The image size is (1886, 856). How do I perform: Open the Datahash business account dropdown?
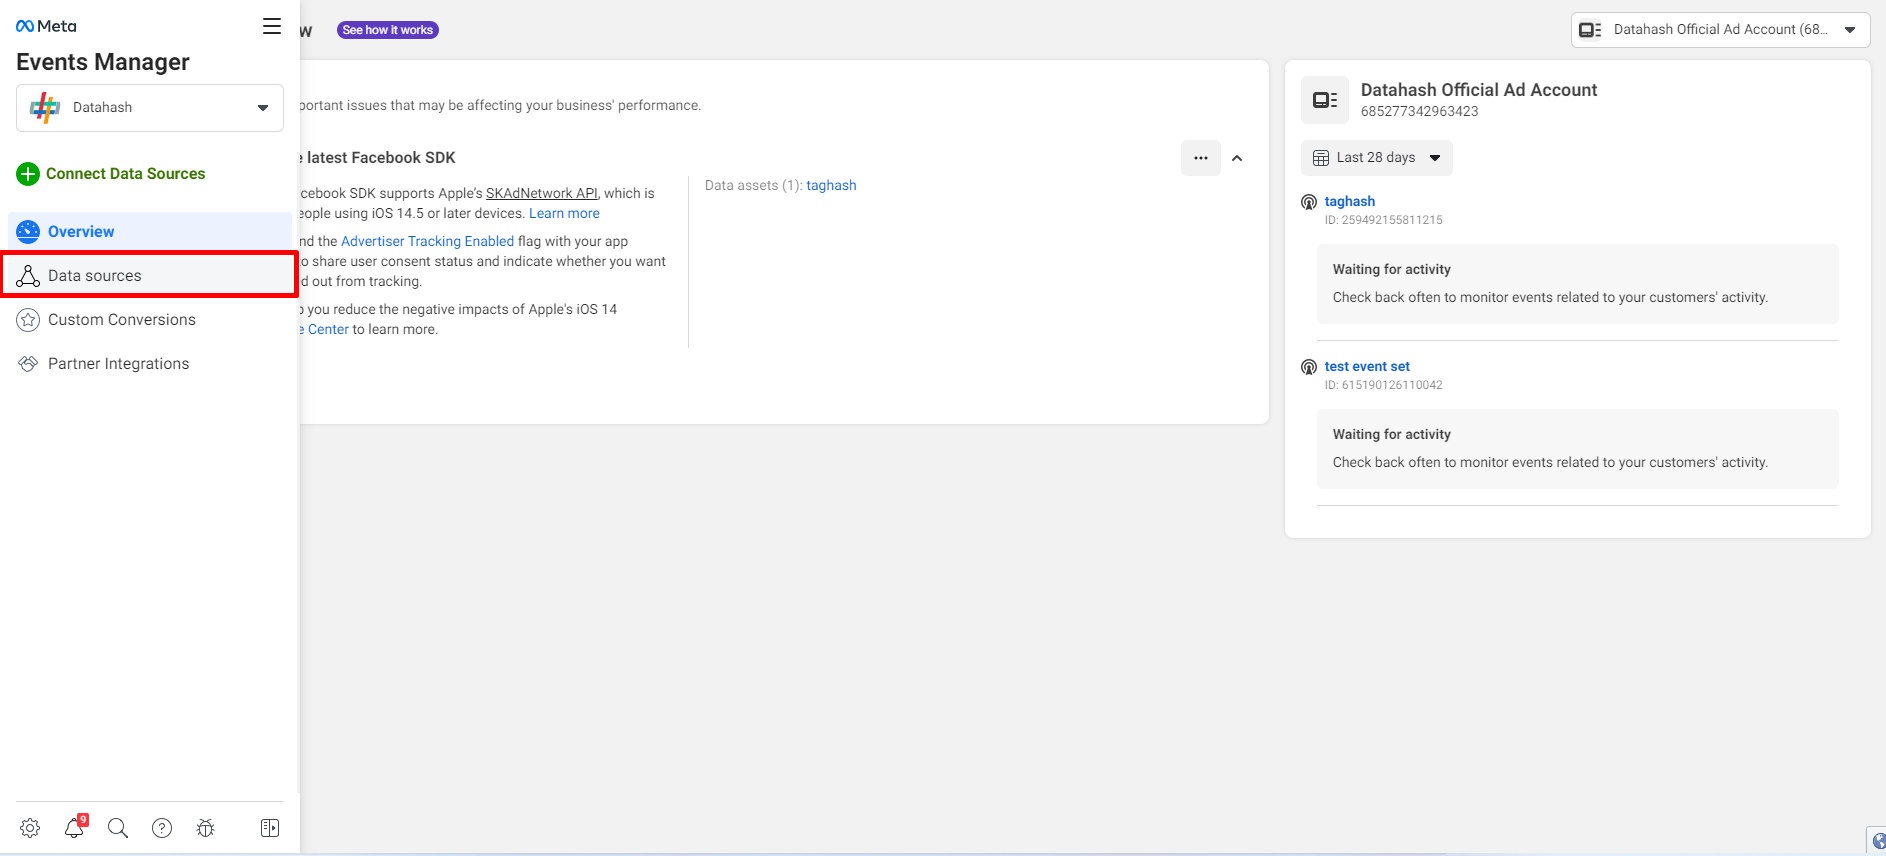coord(150,108)
